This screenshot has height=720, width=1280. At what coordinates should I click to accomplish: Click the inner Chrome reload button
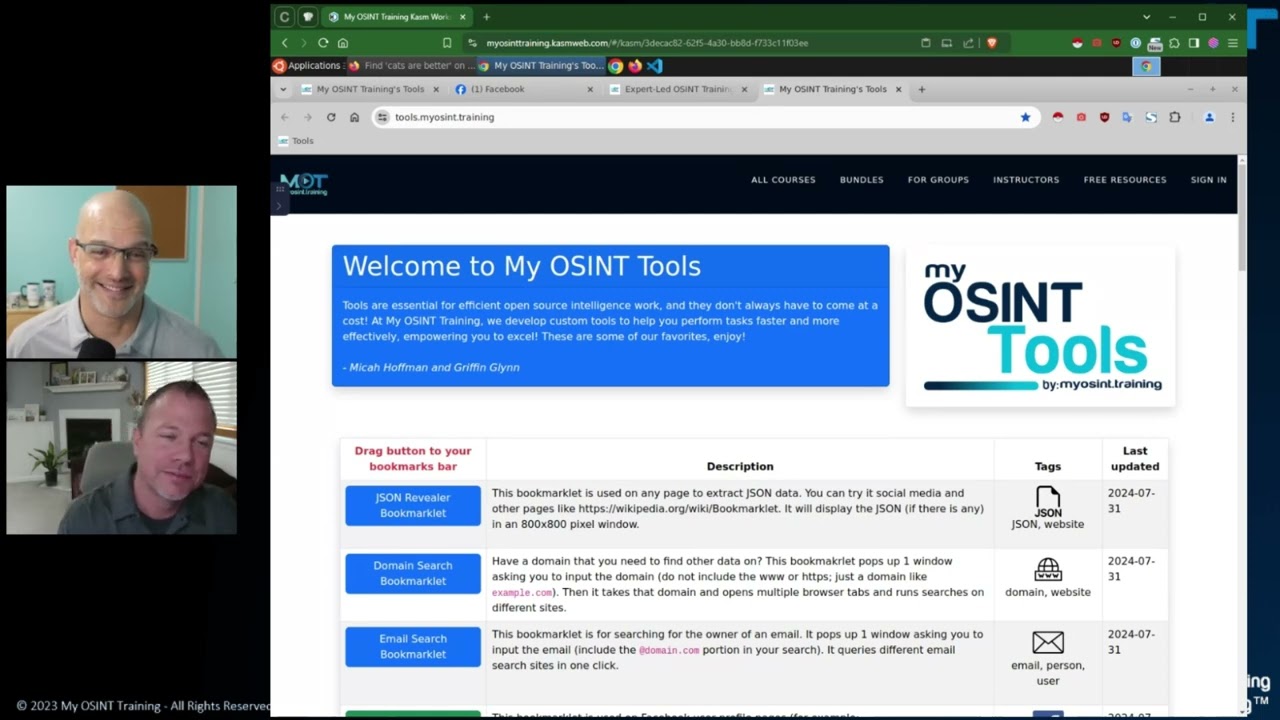point(331,117)
